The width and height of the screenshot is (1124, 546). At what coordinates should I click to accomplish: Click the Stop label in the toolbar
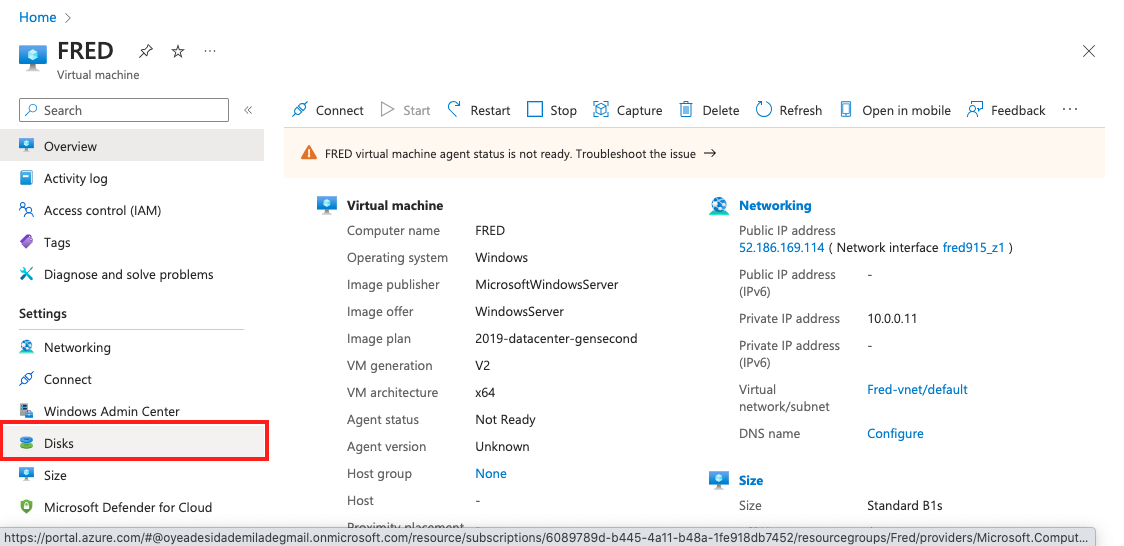click(x=563, y=110)
